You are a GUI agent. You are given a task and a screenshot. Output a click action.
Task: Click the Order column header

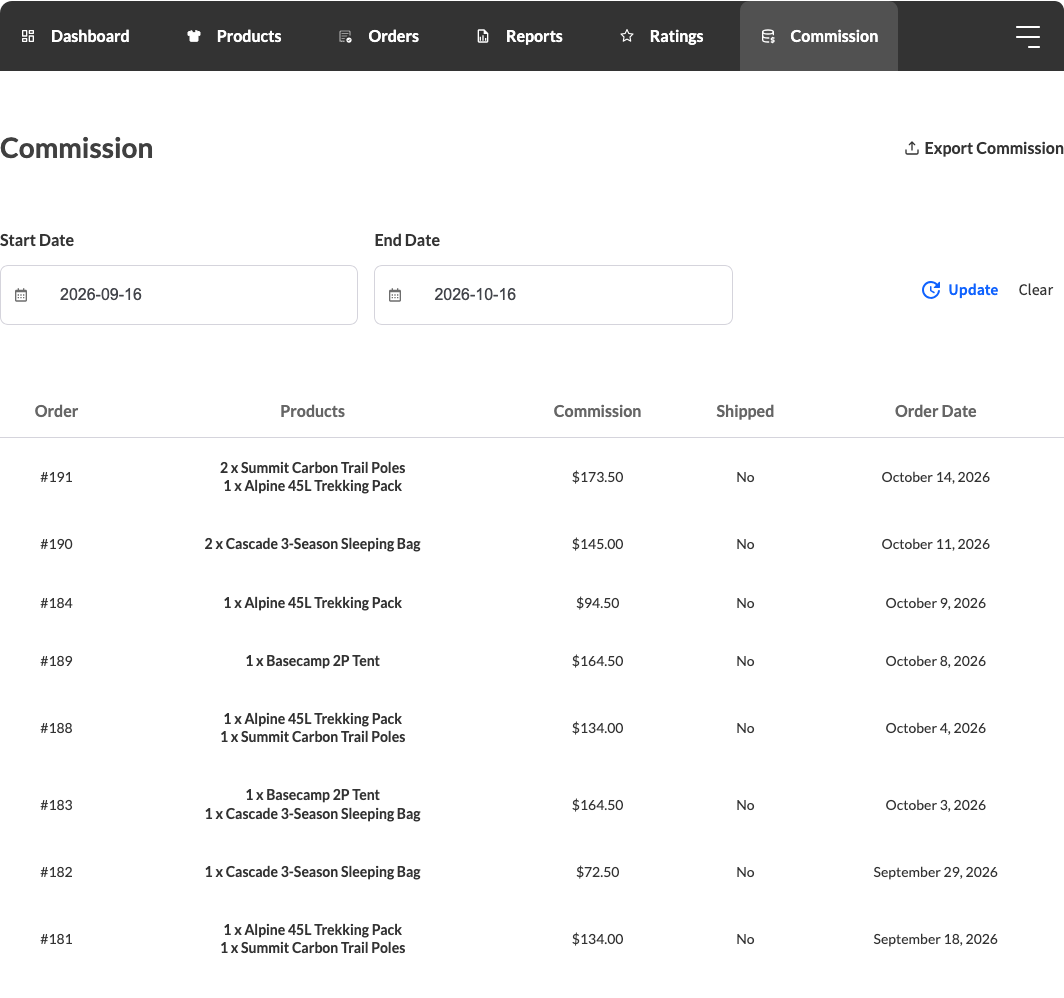(x=56, y=411)
